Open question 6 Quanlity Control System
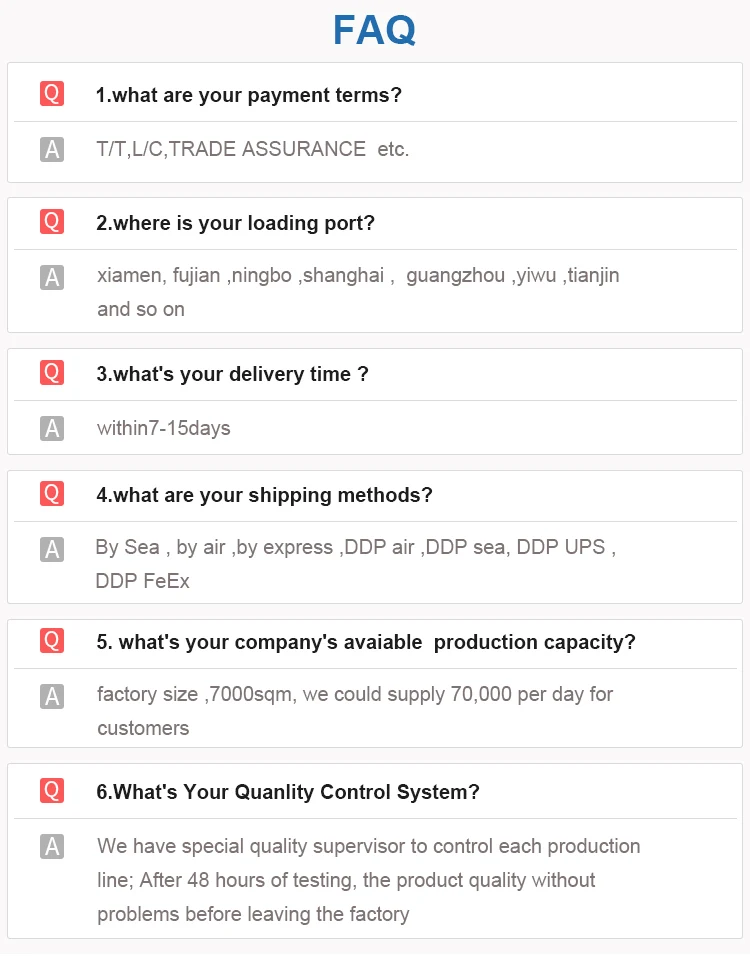 [288, 792]
